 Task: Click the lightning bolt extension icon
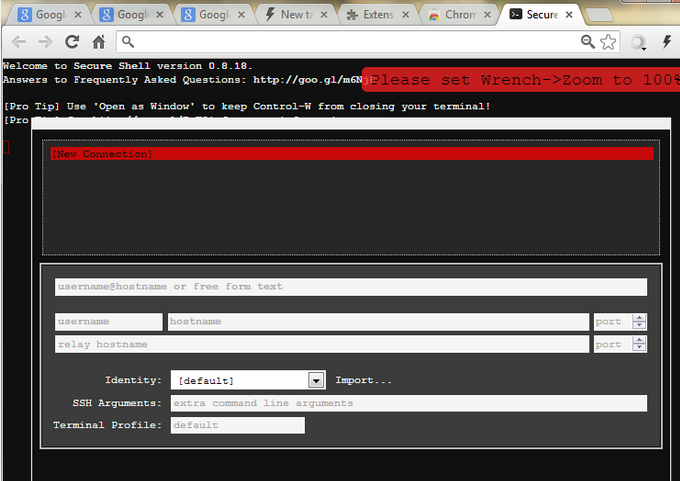click(x=667, y=42)
